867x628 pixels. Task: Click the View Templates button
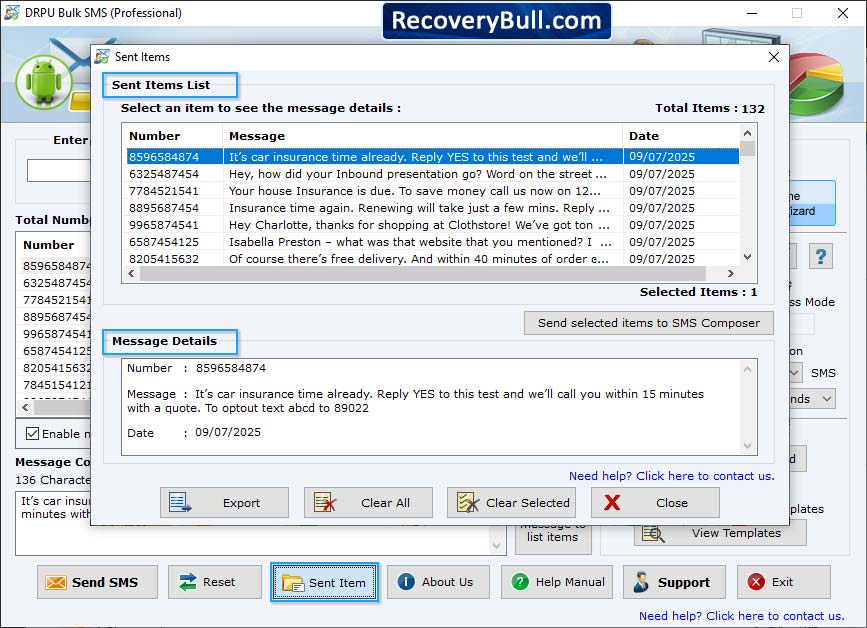tap(720, 533)
